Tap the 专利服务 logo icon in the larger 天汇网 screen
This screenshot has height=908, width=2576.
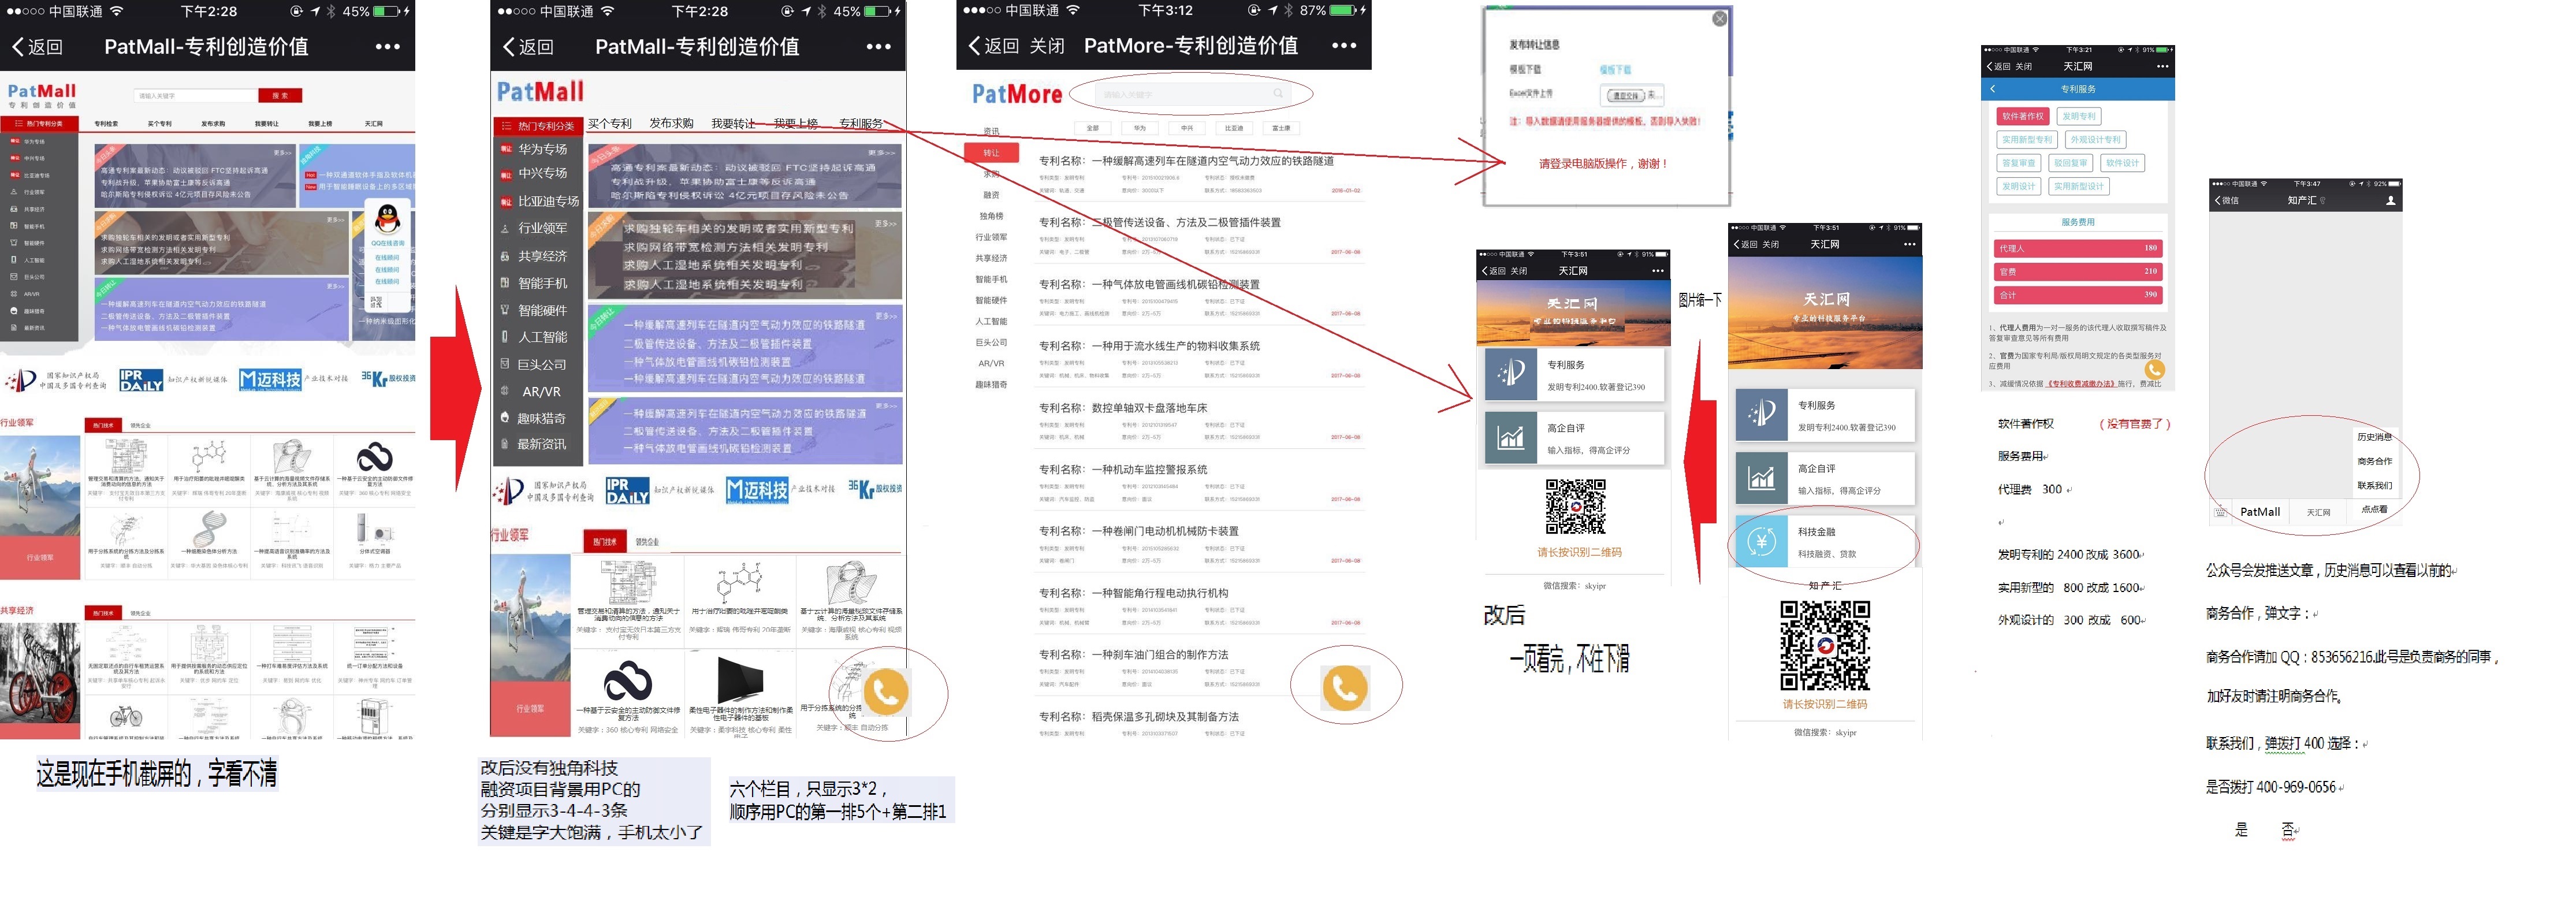[x=1761, y=415]
